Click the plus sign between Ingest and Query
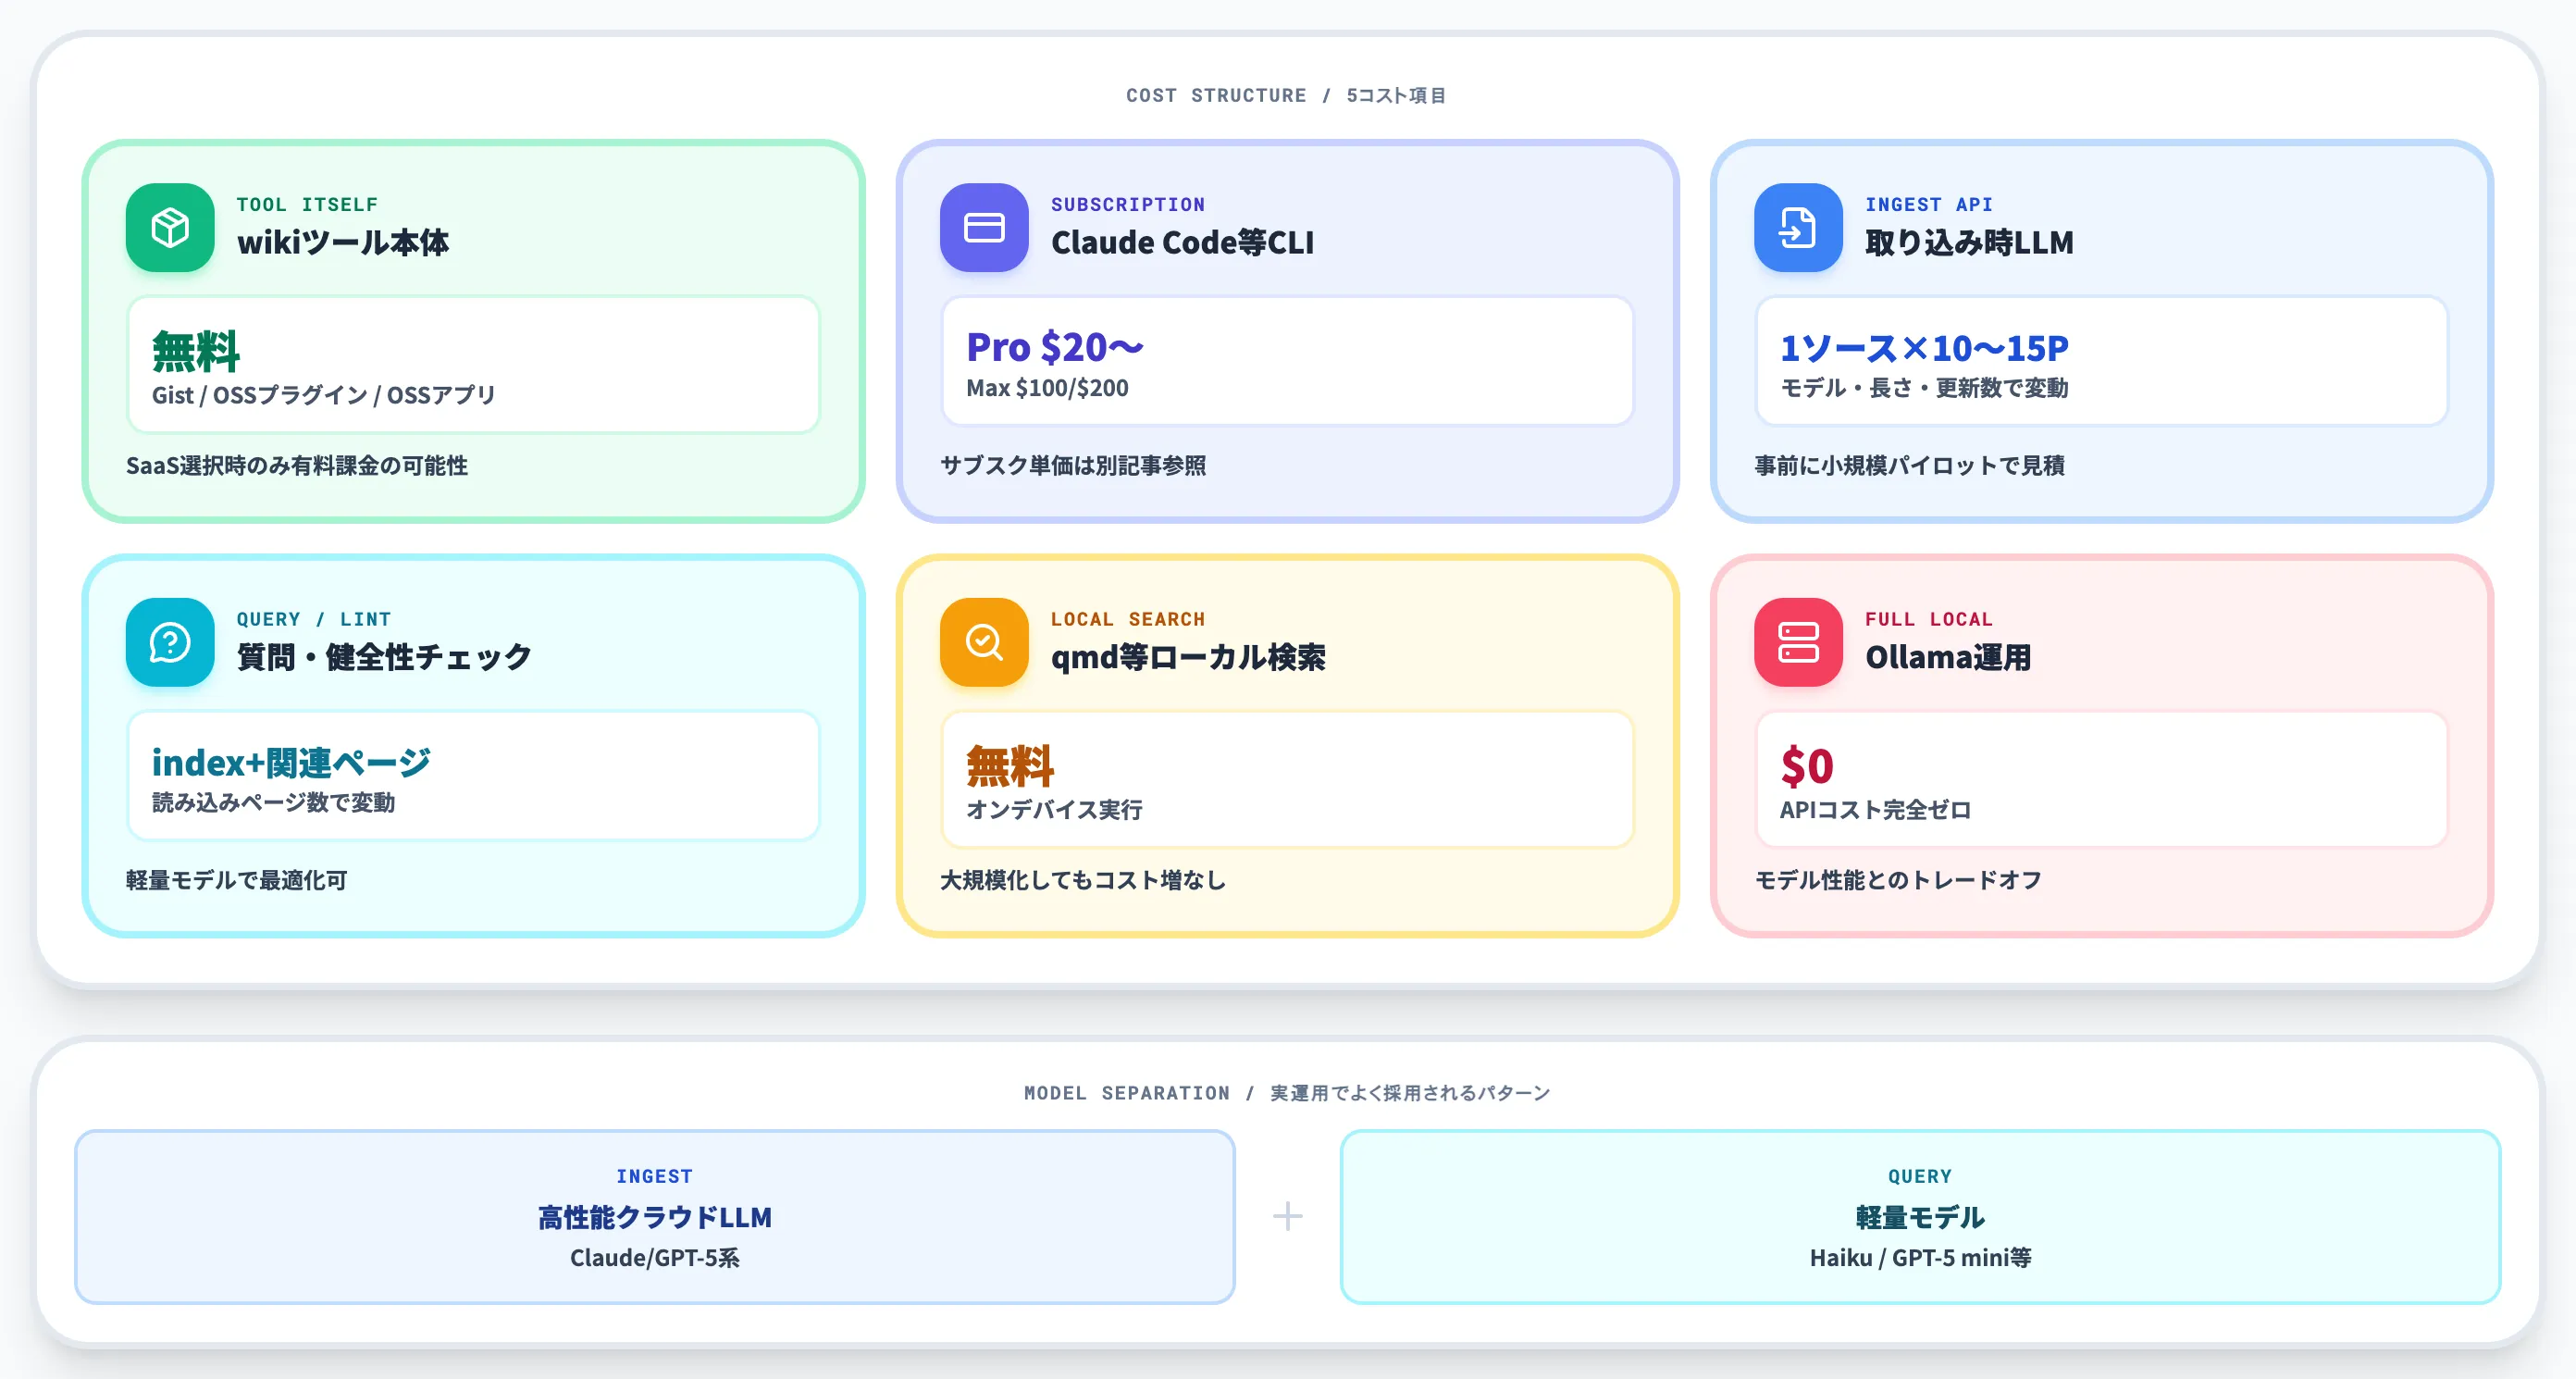The width and height of the screenshot is (2576, 1379). pyautogui.click(x=1287, y=1216)
